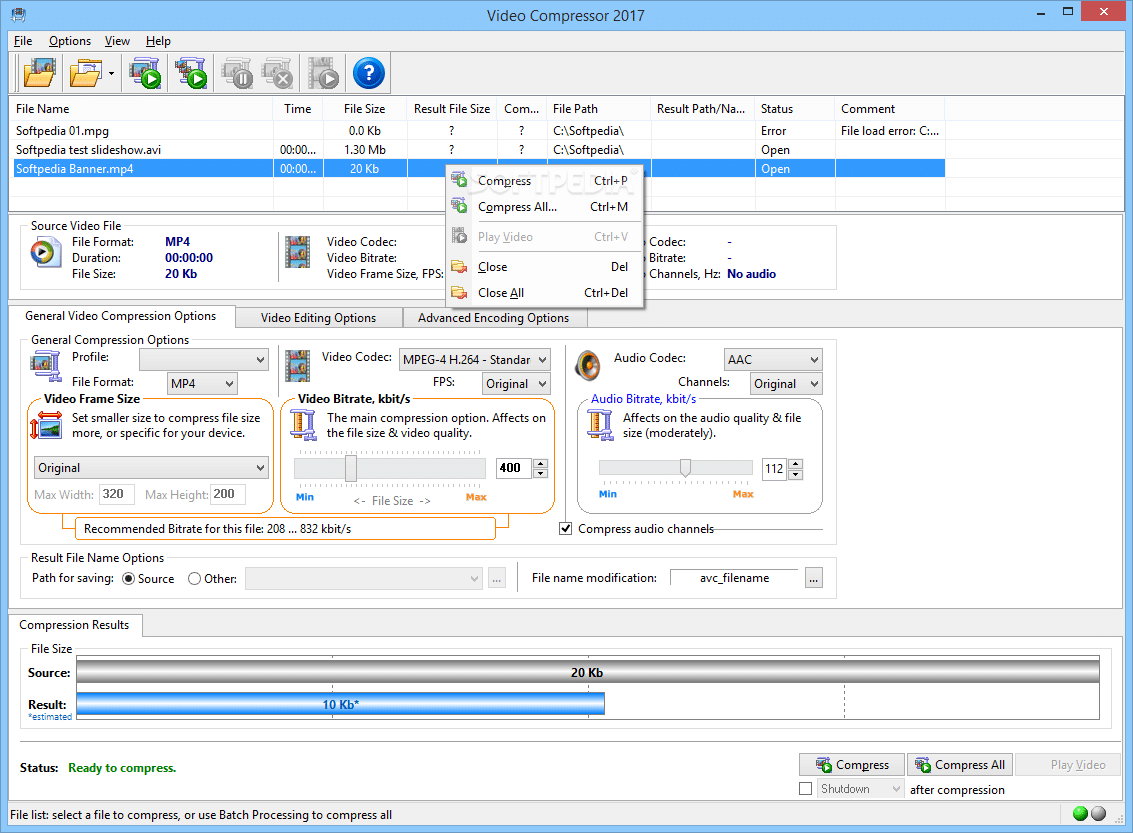Click the Compress All toolbar icon

click(x=191, y=73)
